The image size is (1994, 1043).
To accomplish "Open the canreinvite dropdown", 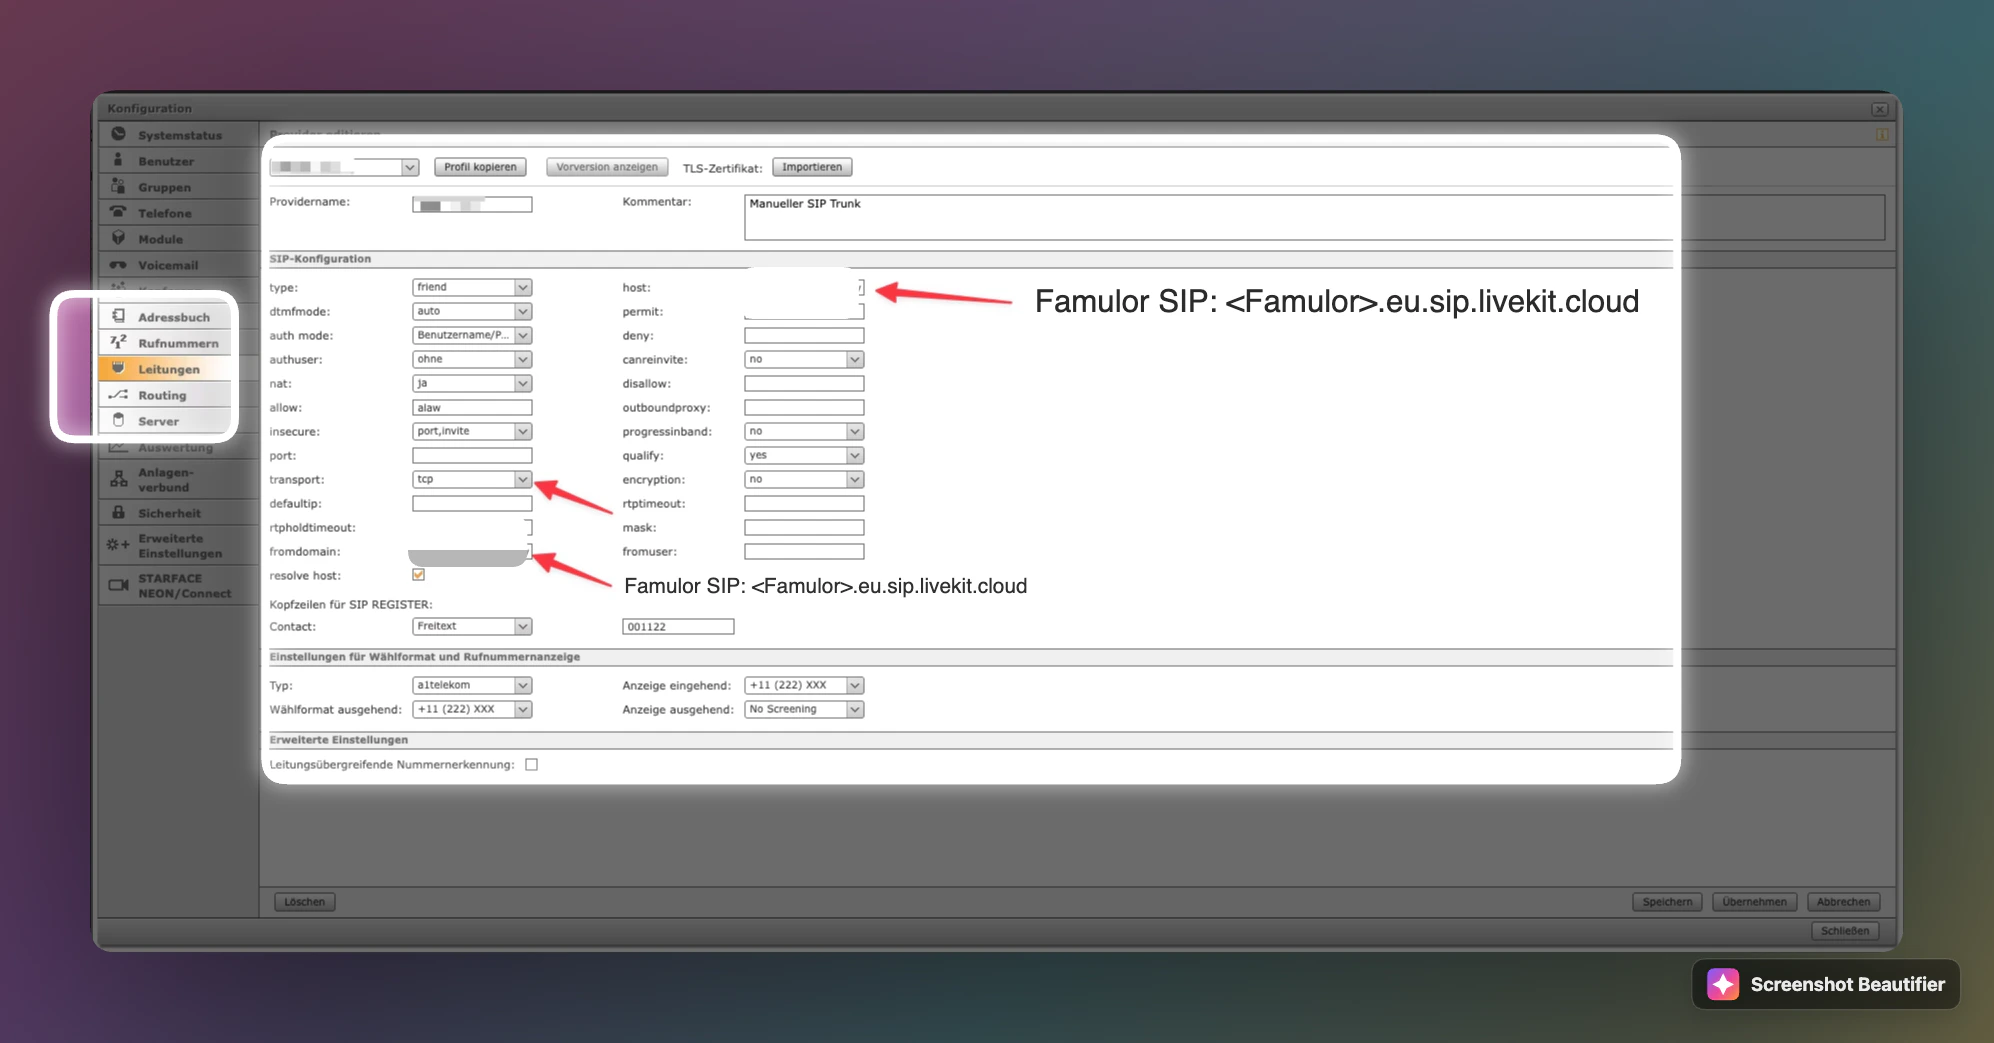I will pyautogui.click(x=804, y=359).
